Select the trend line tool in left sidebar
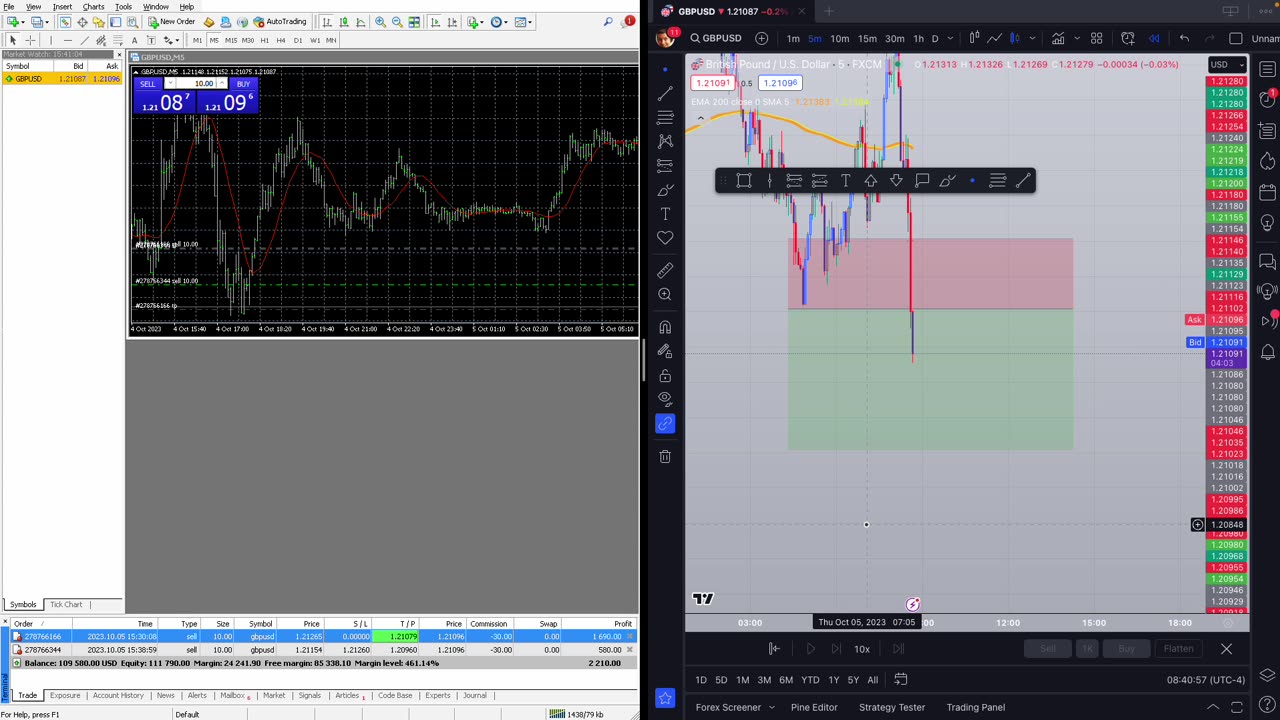 [x=665, y=93]
